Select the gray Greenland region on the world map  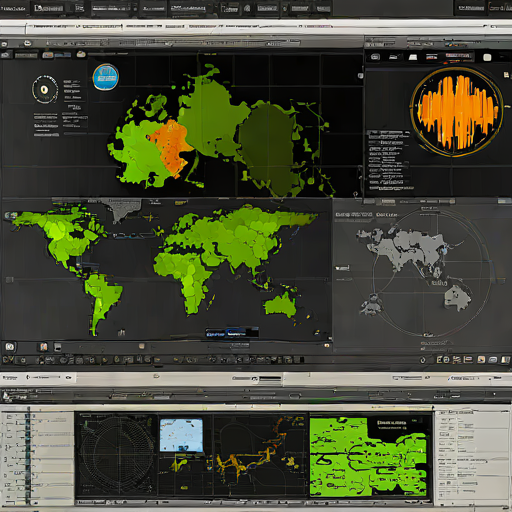click(x=122, y=209)
